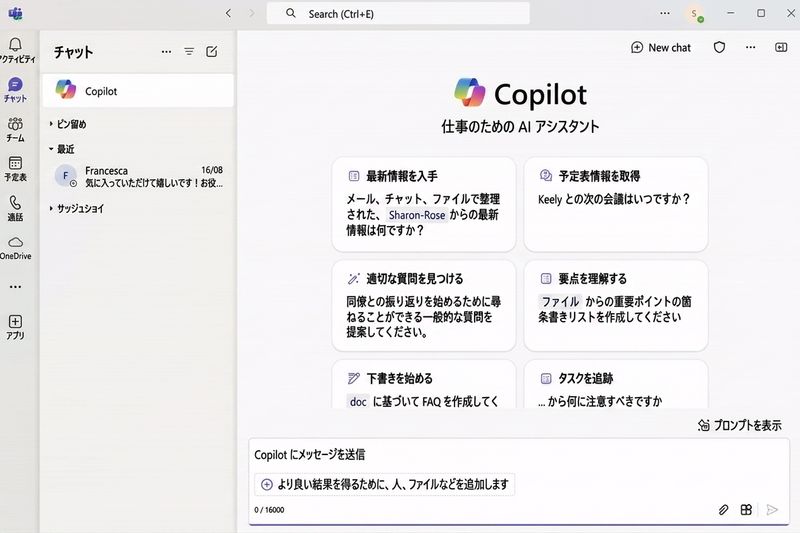Expand the サジェスト suggested section
The width and height of the screenshot is (800, 533).
tap(76, 209)
